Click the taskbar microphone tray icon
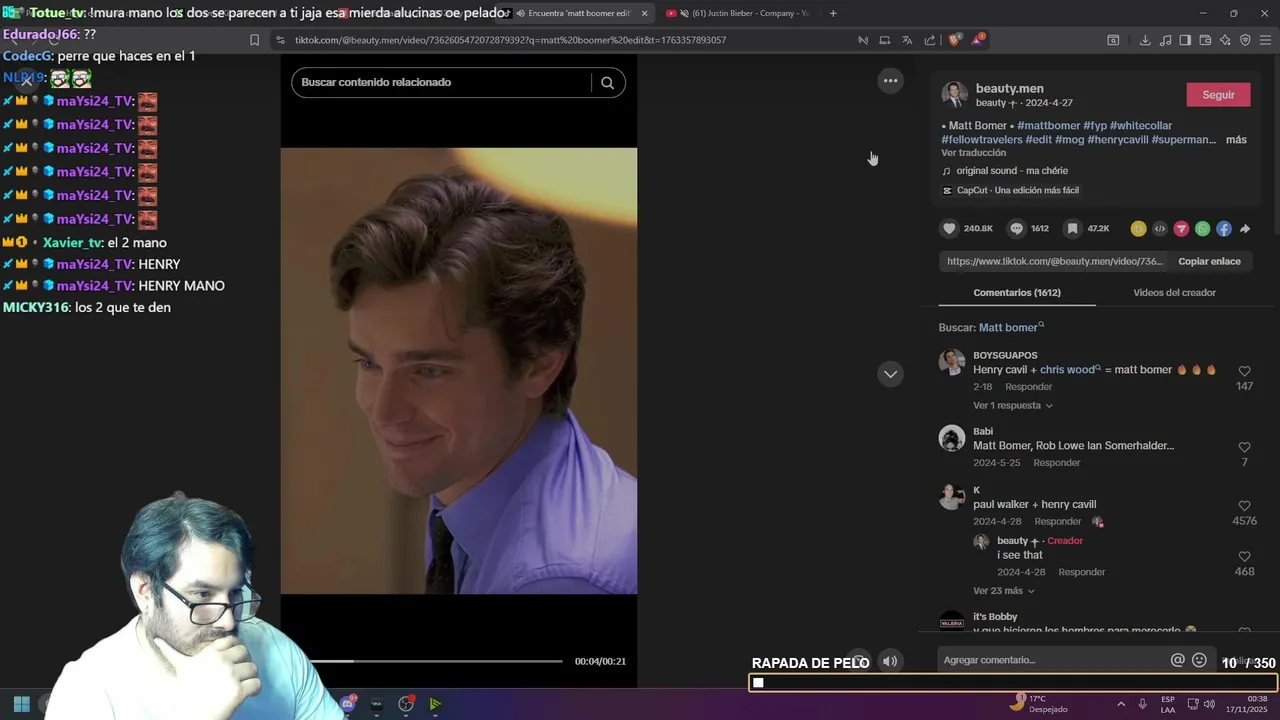This screenshot has height=720, width=1280. click(1143, 704)
